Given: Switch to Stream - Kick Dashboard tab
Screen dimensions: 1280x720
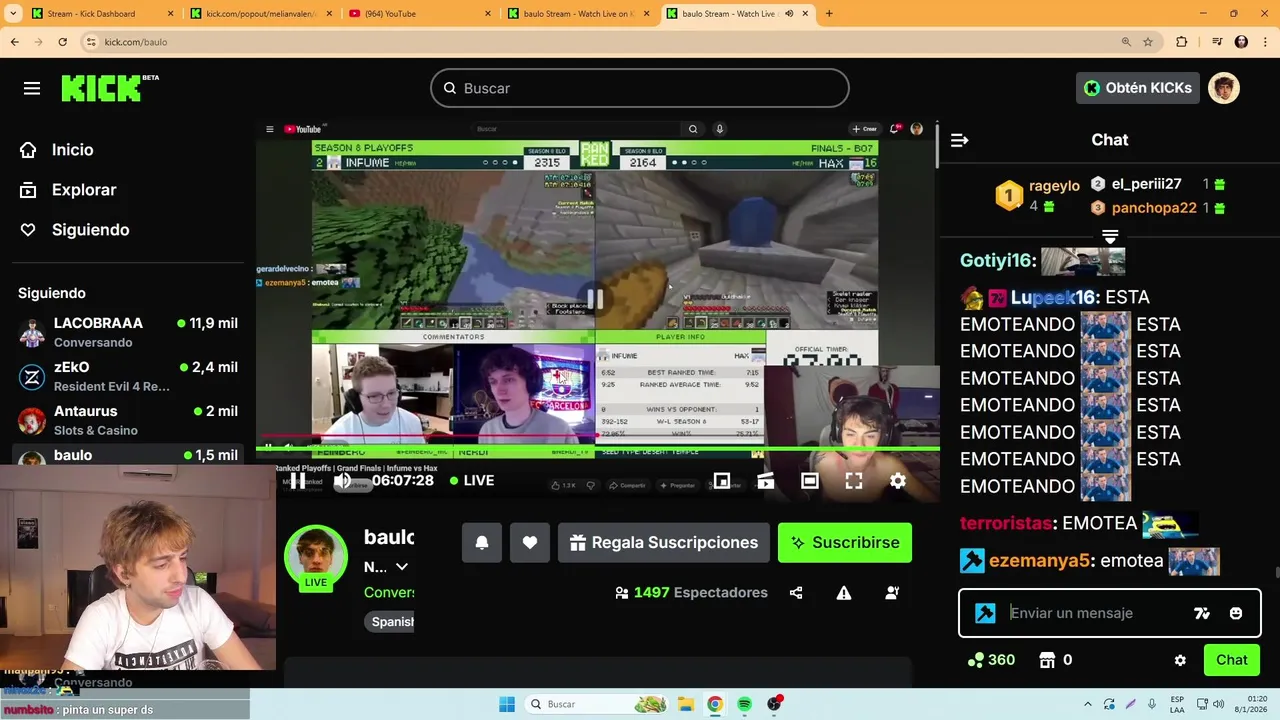Looking at the screenshot, I should pos(100,14).
